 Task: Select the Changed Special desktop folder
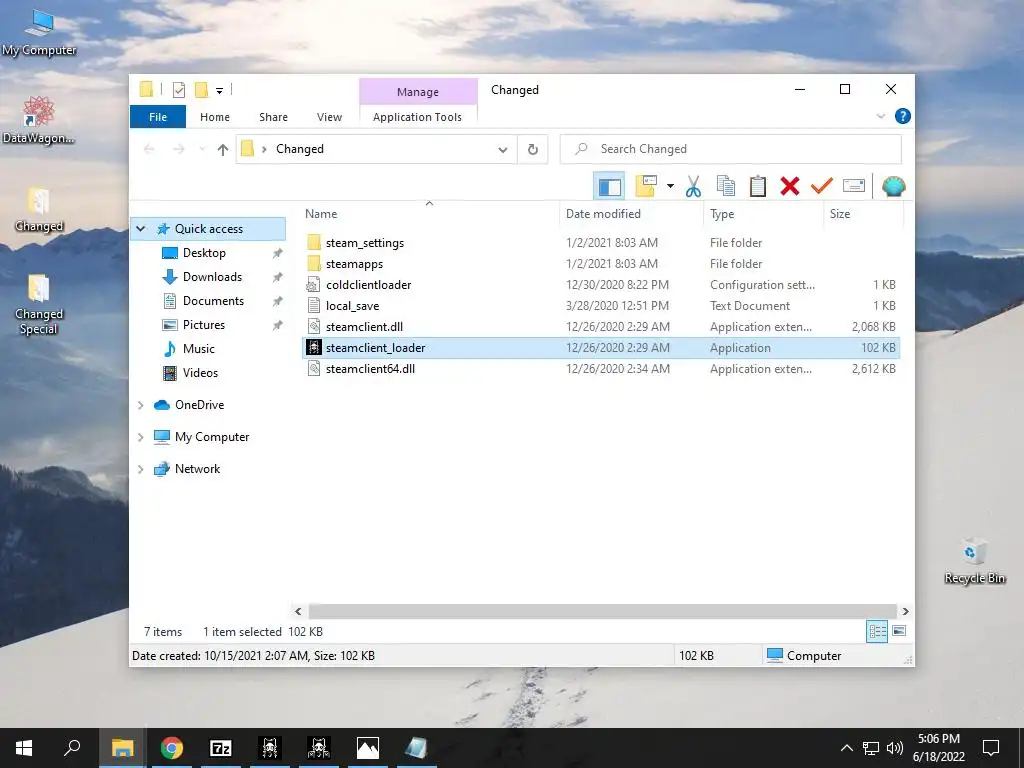[39, 305]
